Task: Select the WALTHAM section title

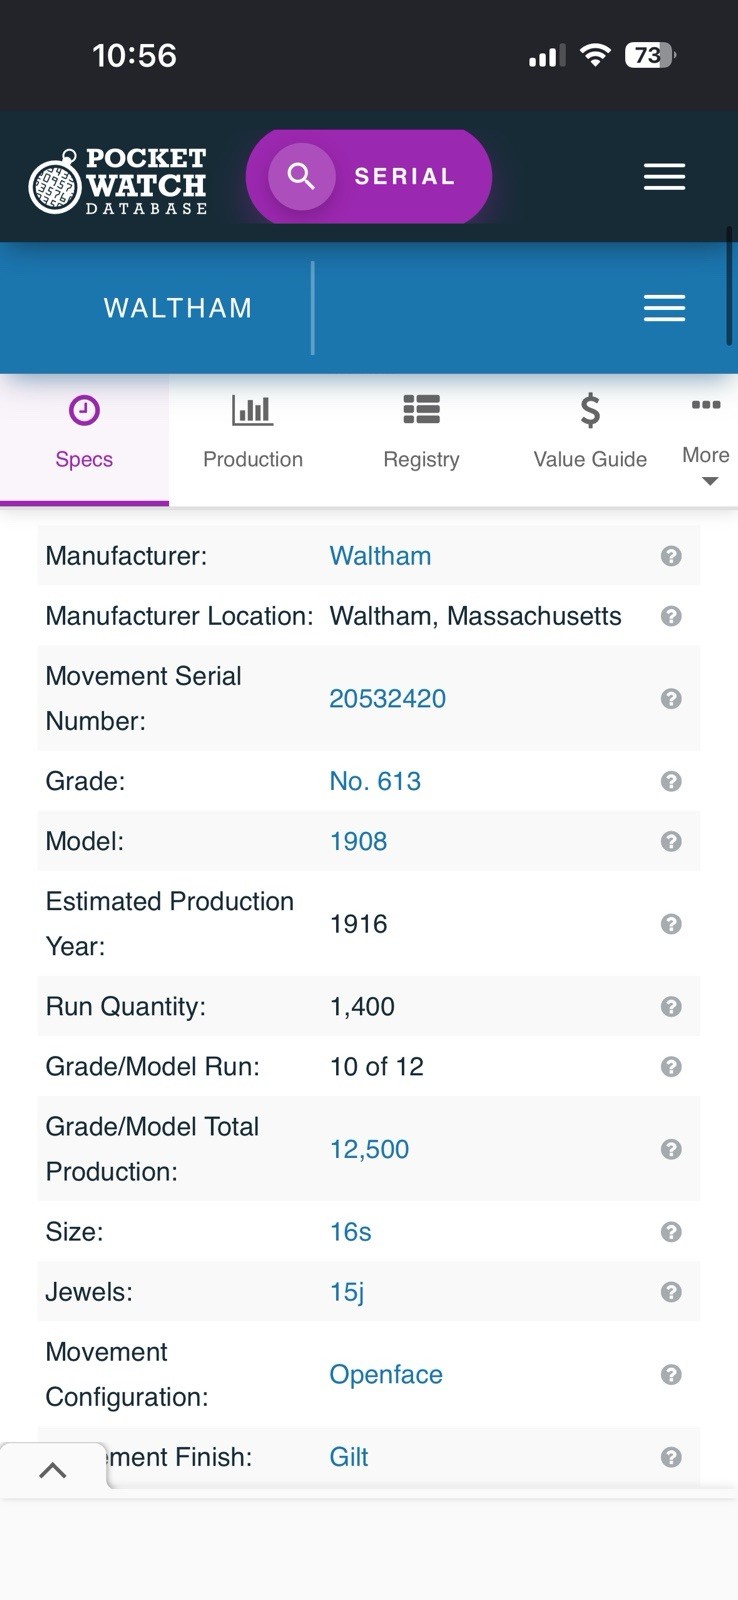Action: pos(178,308)
